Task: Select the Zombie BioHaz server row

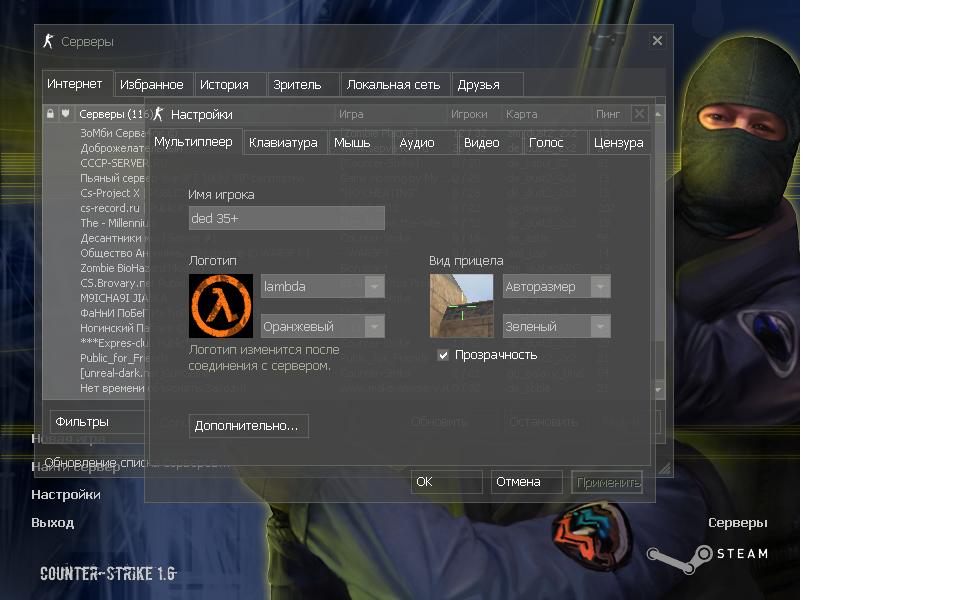Action: [x=114, y=268]
